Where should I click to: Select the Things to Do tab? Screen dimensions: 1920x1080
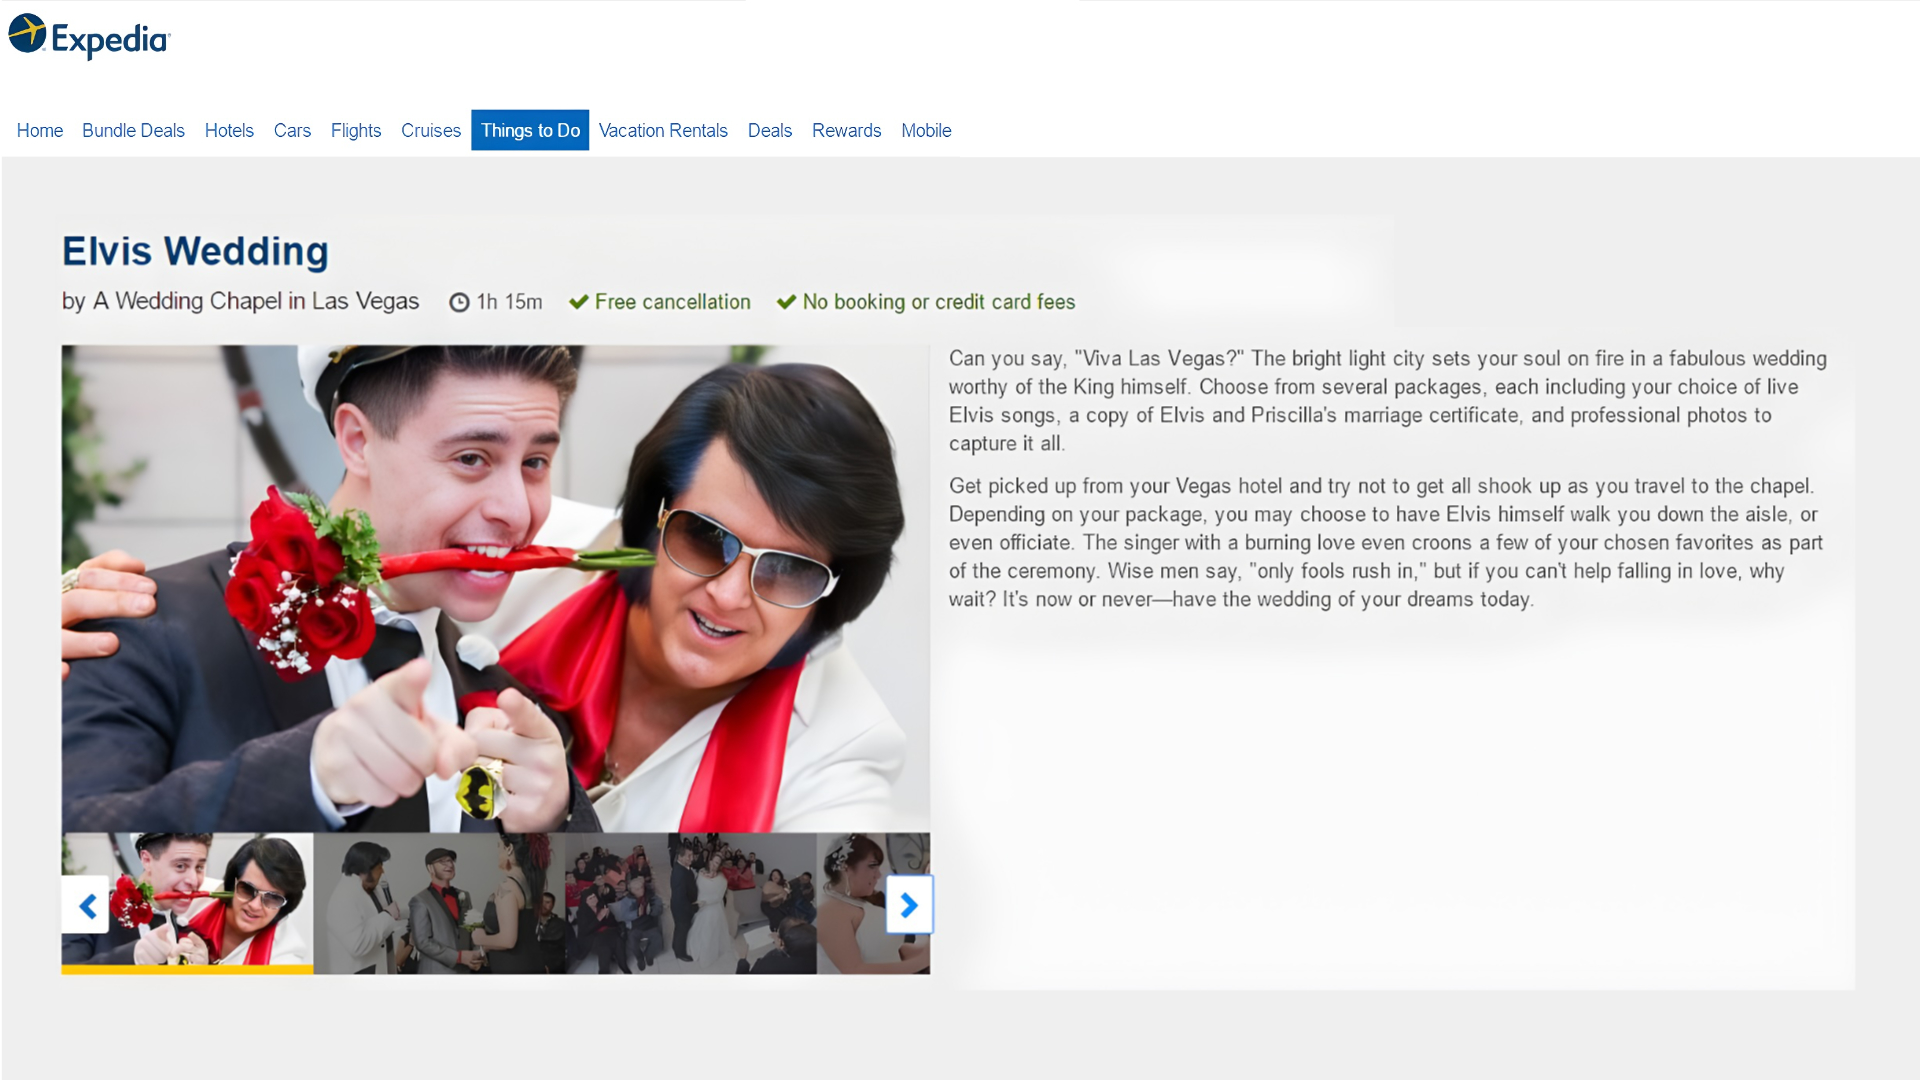tap(530, 131)
